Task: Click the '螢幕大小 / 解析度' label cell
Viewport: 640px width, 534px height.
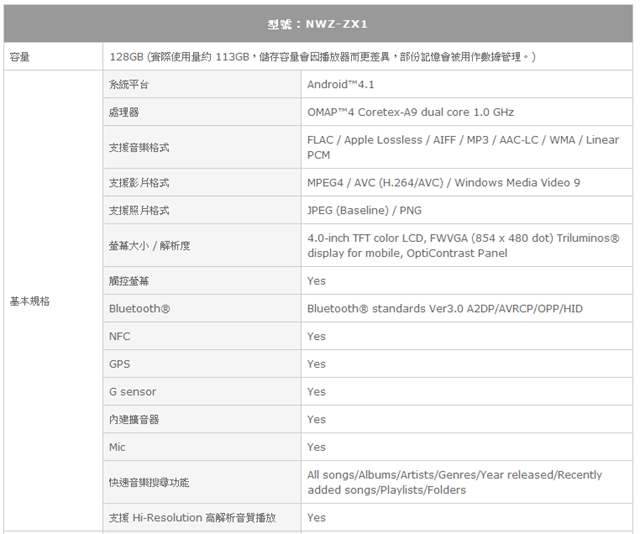Action: [x=202, y=245]
